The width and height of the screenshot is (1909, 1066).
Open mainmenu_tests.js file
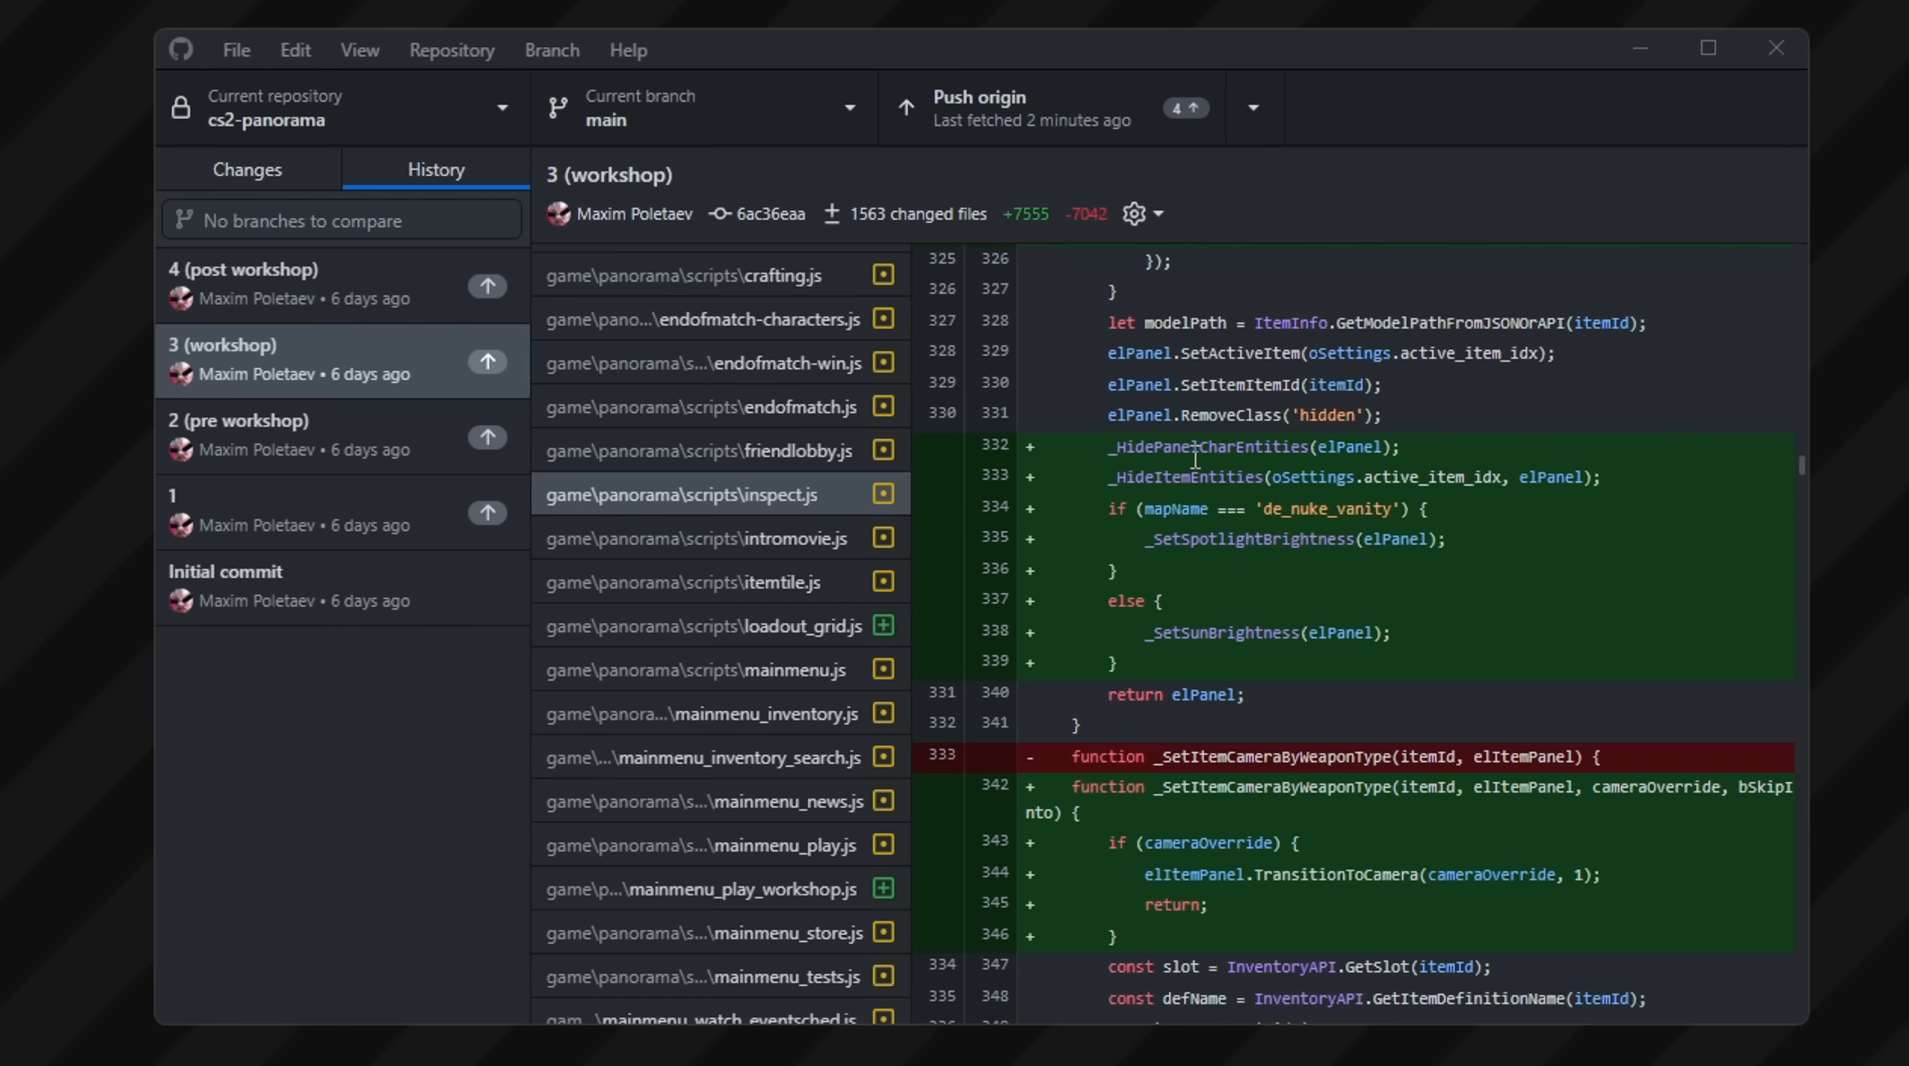pos(720,977)
